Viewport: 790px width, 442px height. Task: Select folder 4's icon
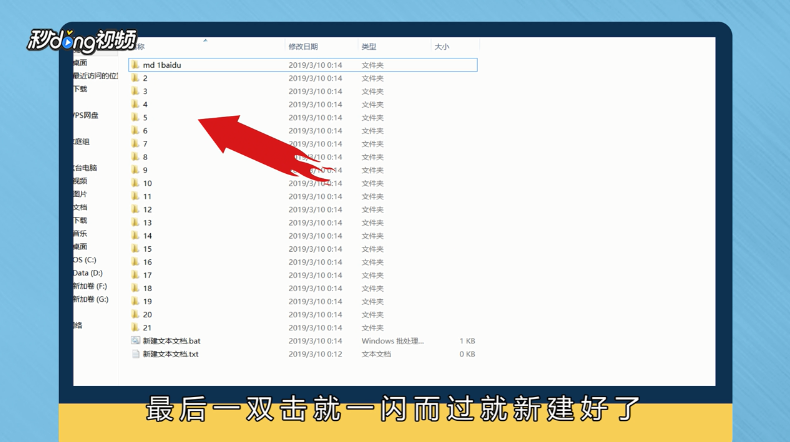pyautogui.click(x=135, y=104)
